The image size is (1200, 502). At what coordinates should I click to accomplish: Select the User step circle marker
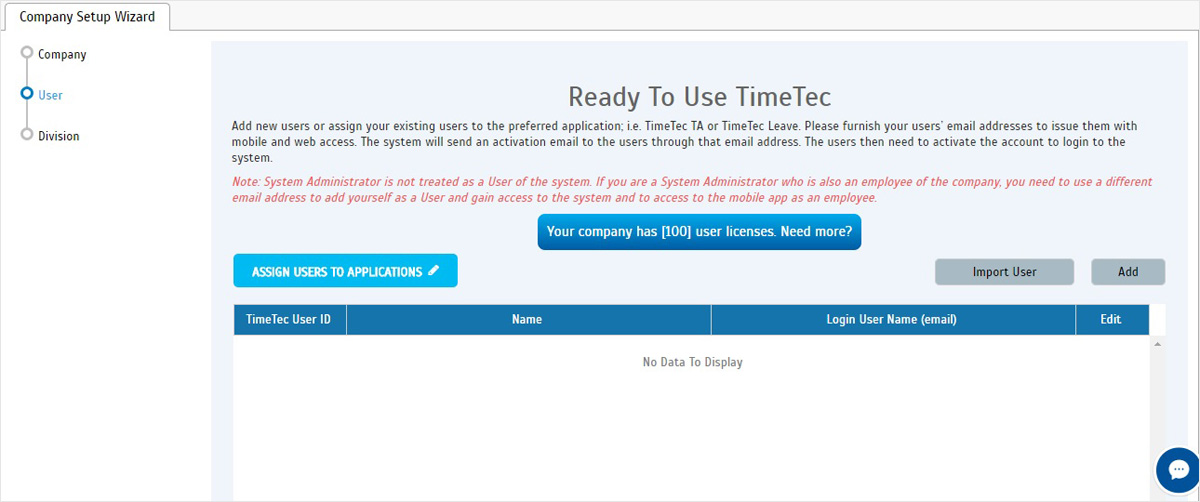click(x=27, y=94)
